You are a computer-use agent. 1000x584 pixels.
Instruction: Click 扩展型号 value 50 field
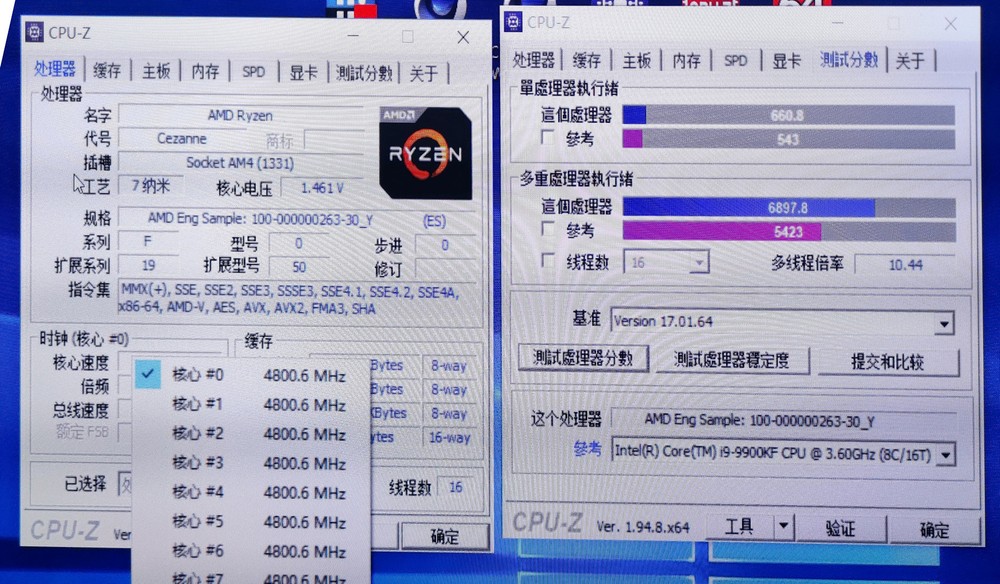point(299,266)
